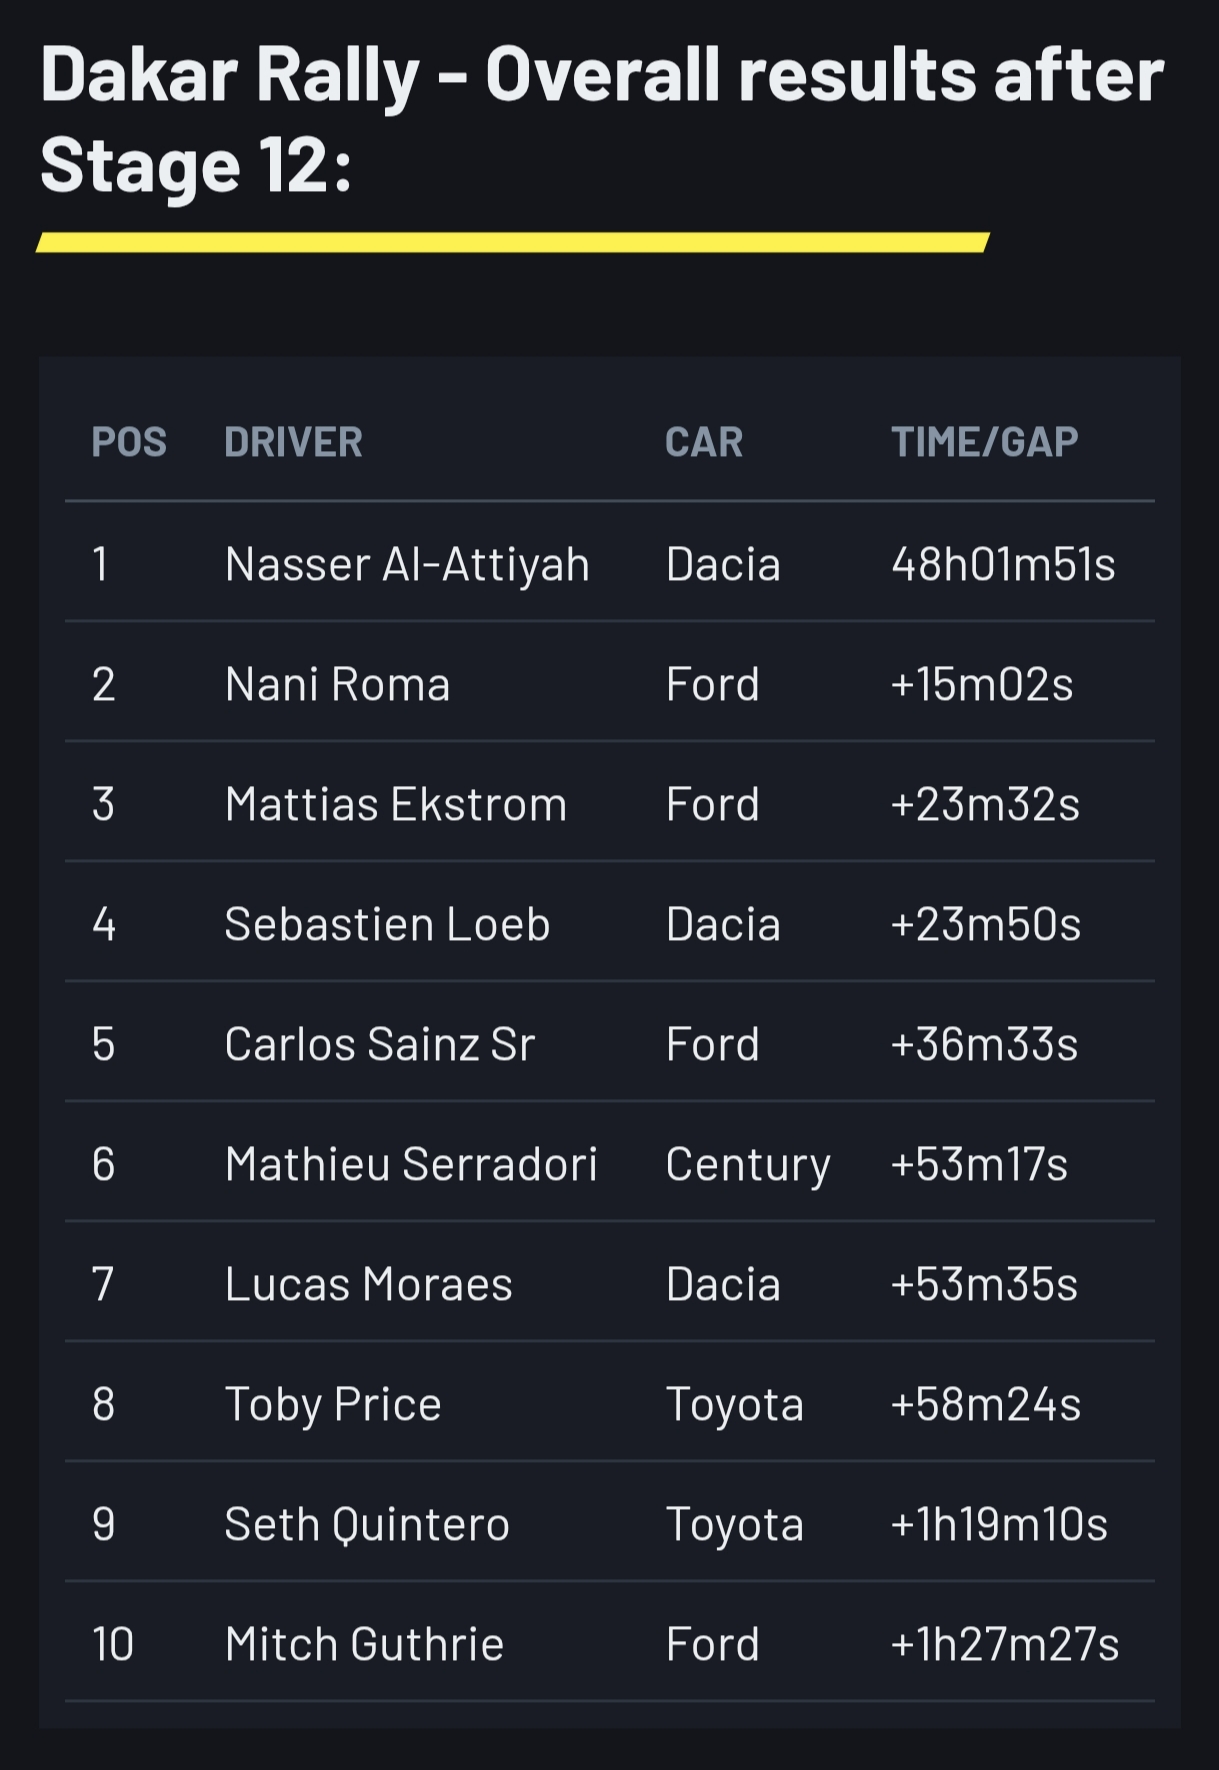Click on Mattias Ekstrom's name
This screenshot has width=1219, height=1770.
tap(395, 804)
